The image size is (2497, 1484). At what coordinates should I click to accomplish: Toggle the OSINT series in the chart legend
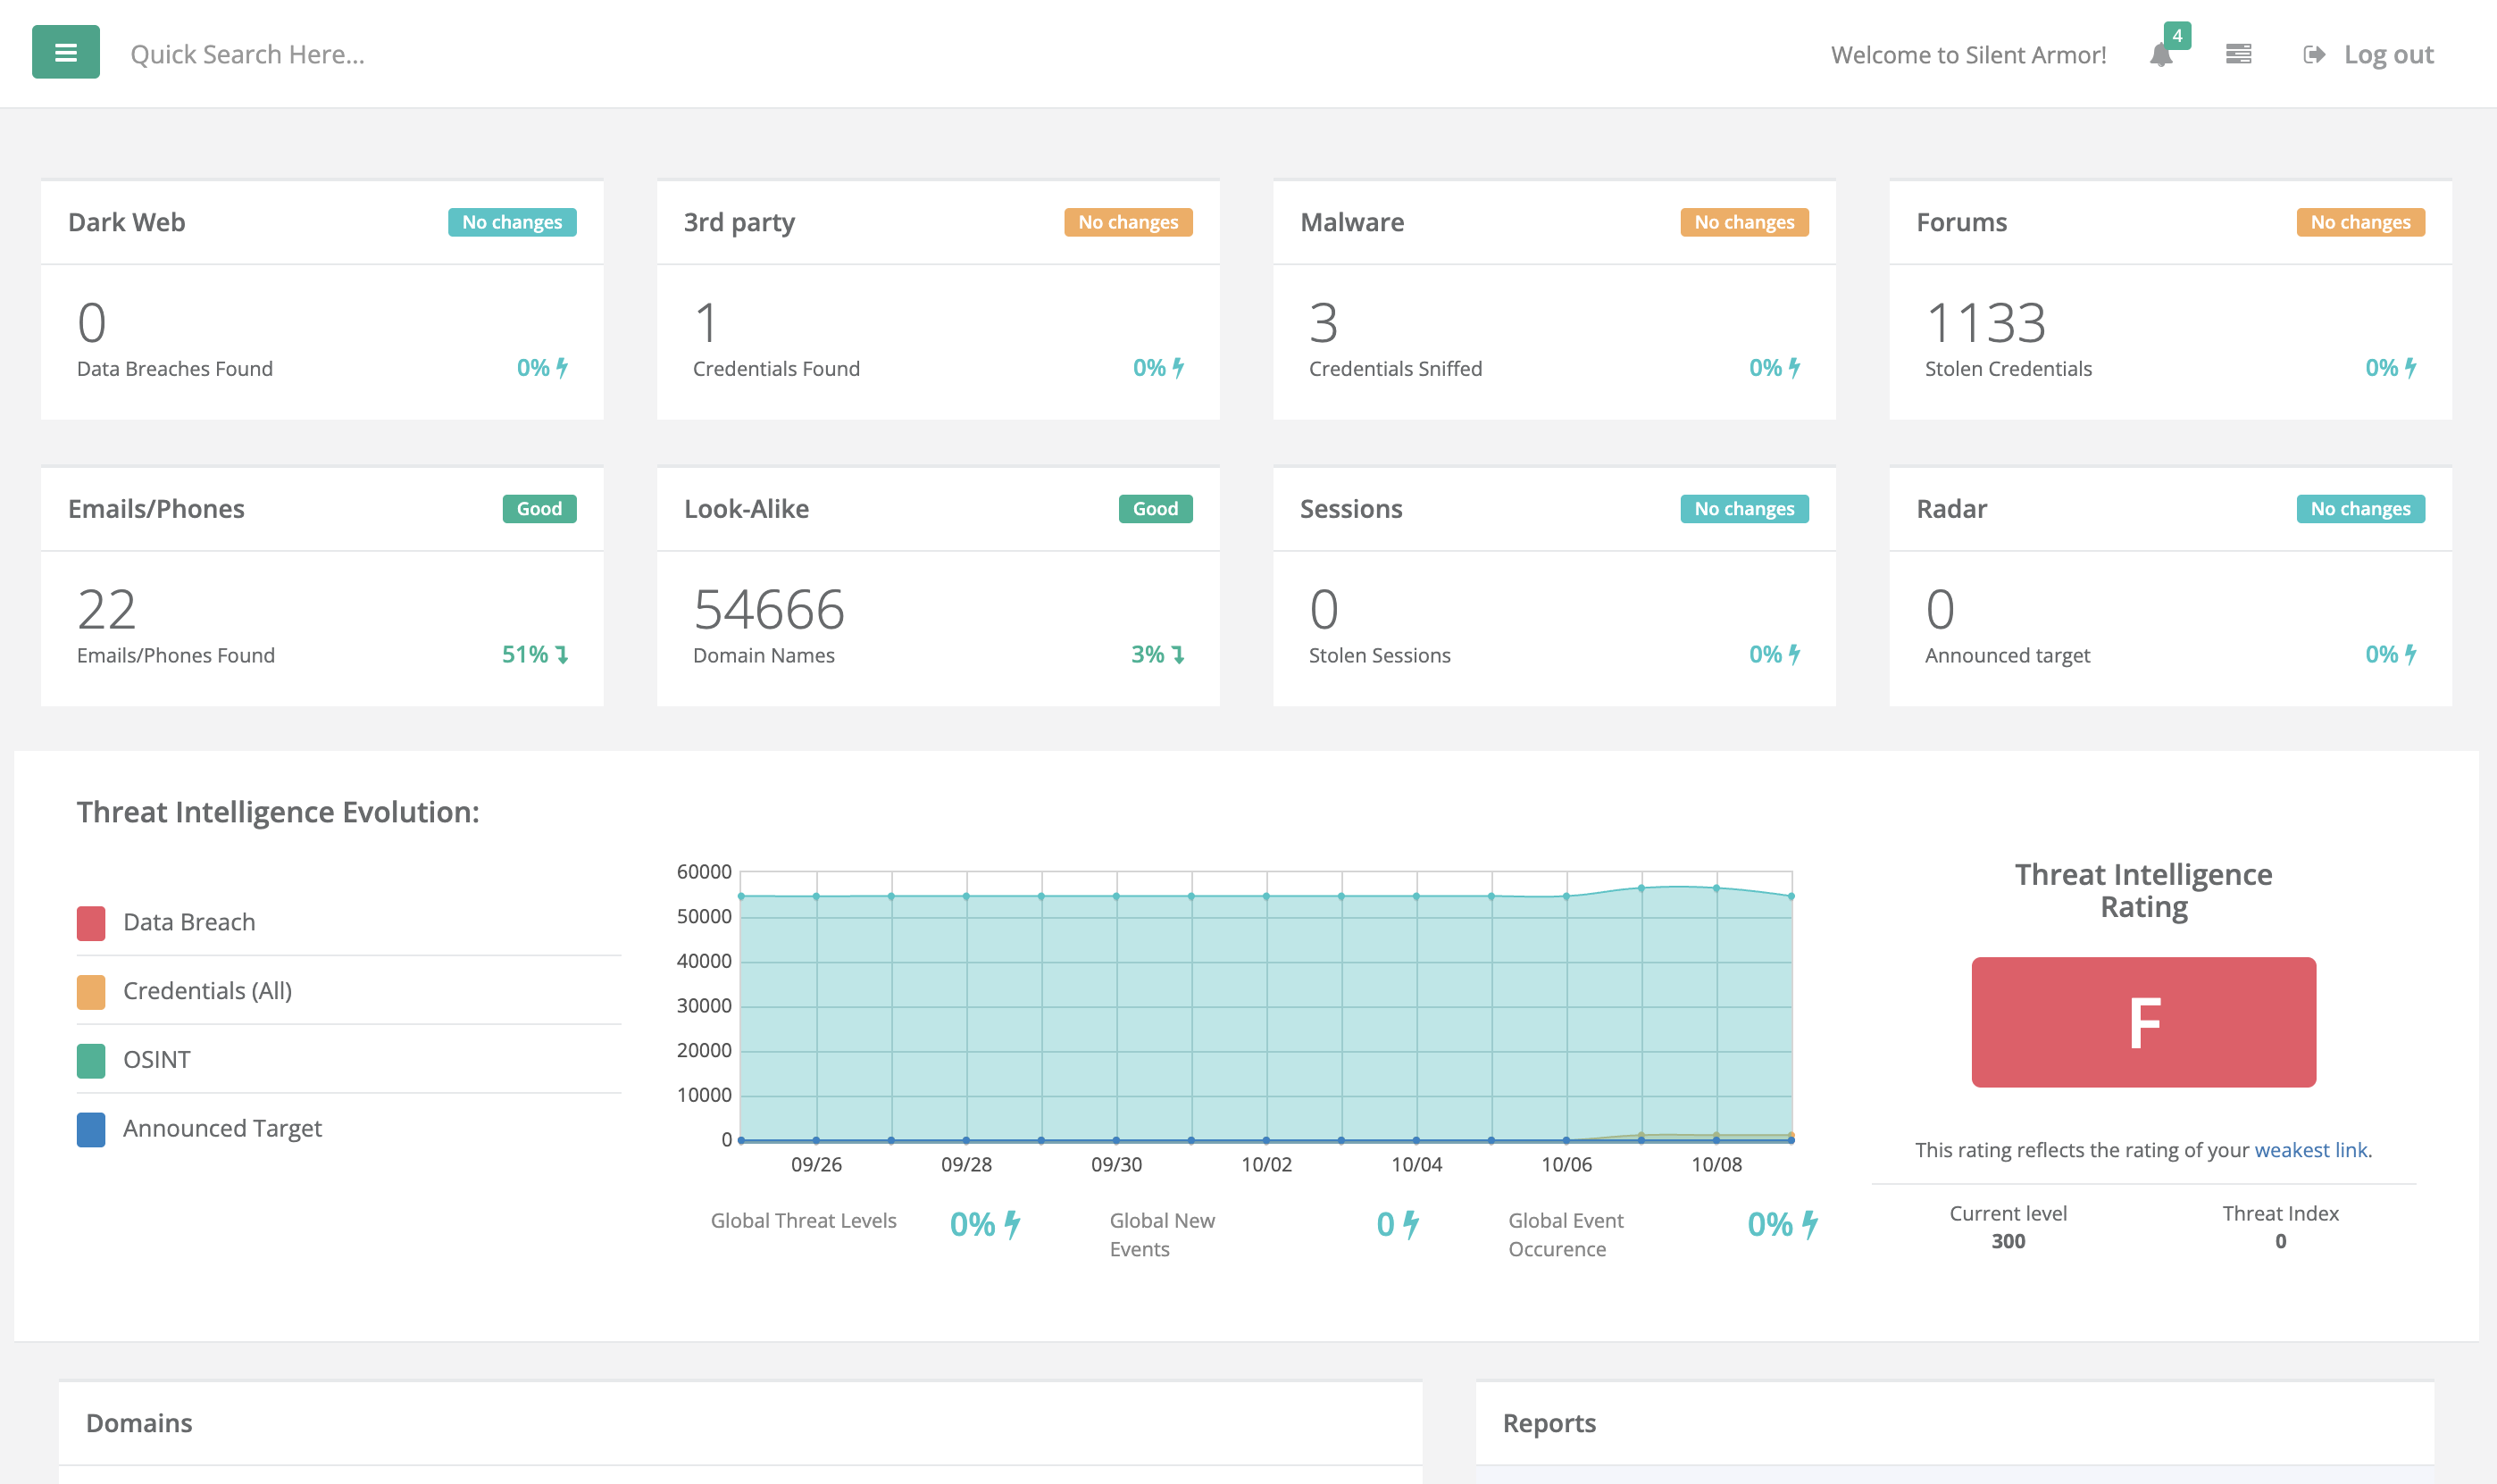click(x=156, y=1059)
